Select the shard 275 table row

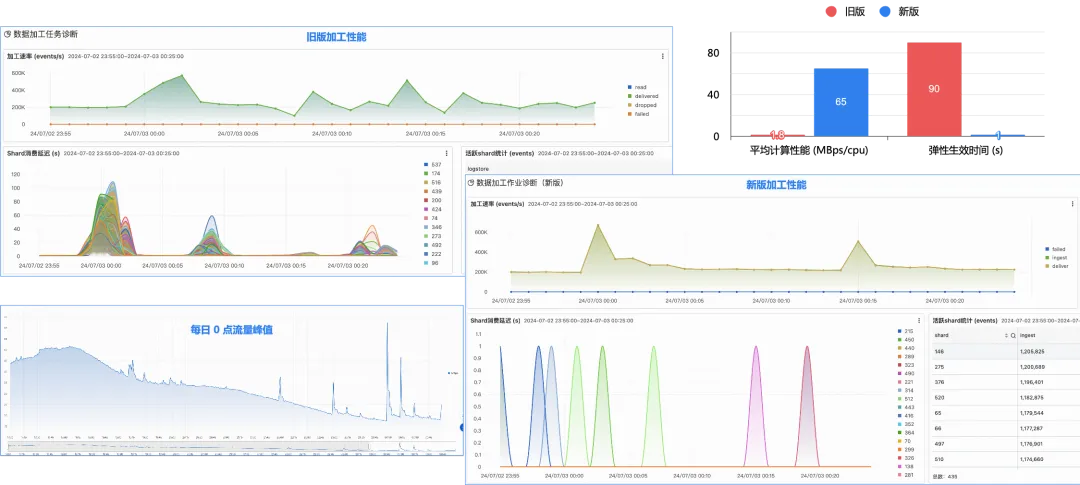click(1000, 367)
